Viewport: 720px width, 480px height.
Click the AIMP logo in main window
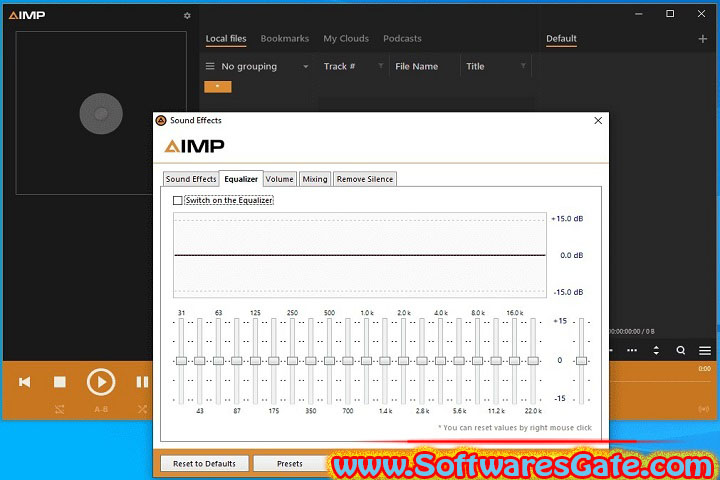click(x=27, y=15)
